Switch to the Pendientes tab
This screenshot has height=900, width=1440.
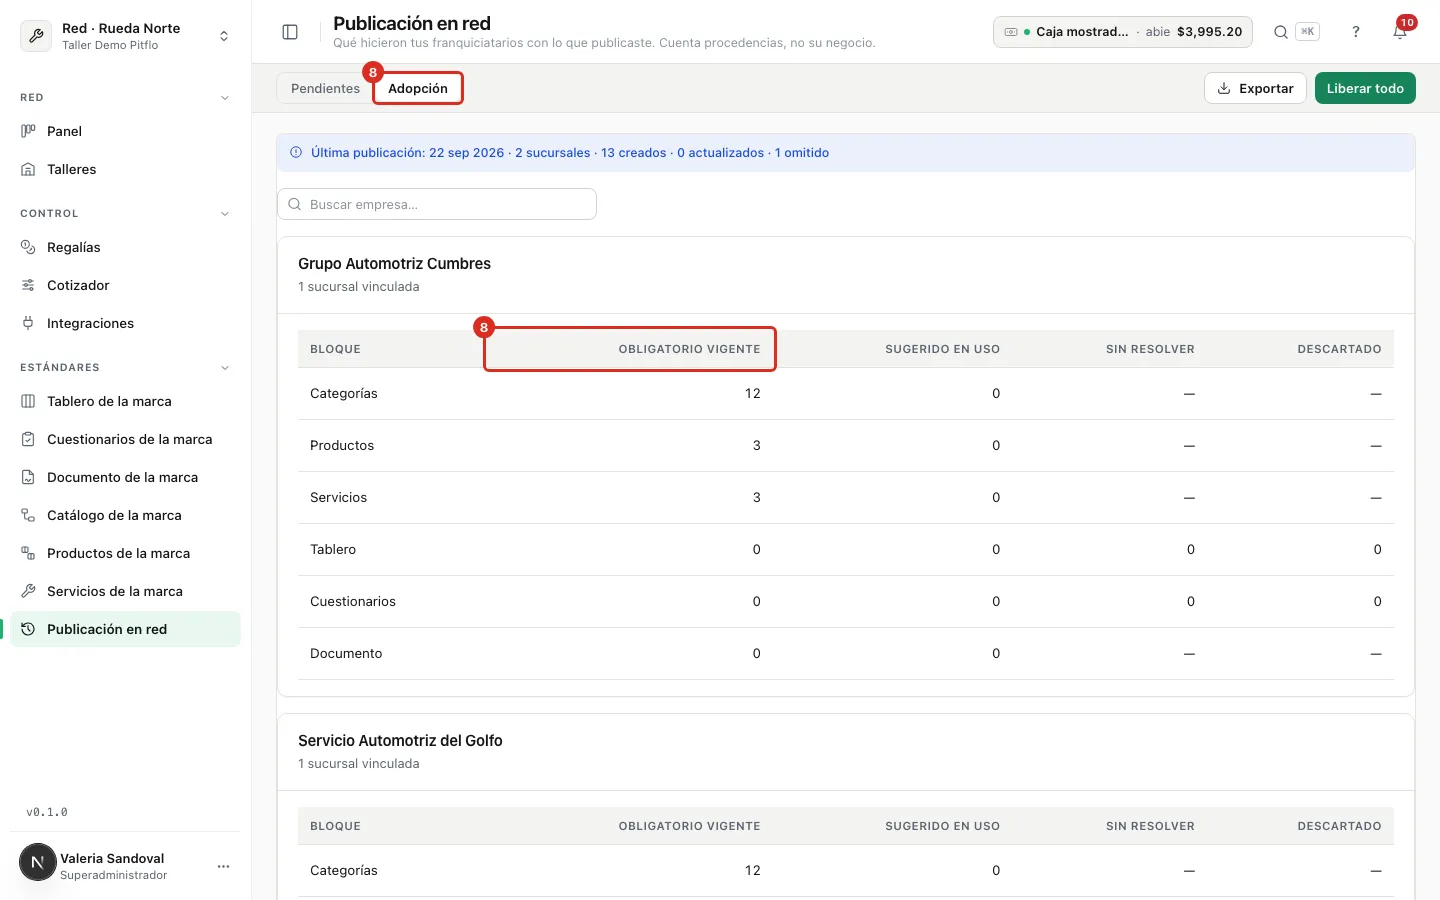click(325, 88)
